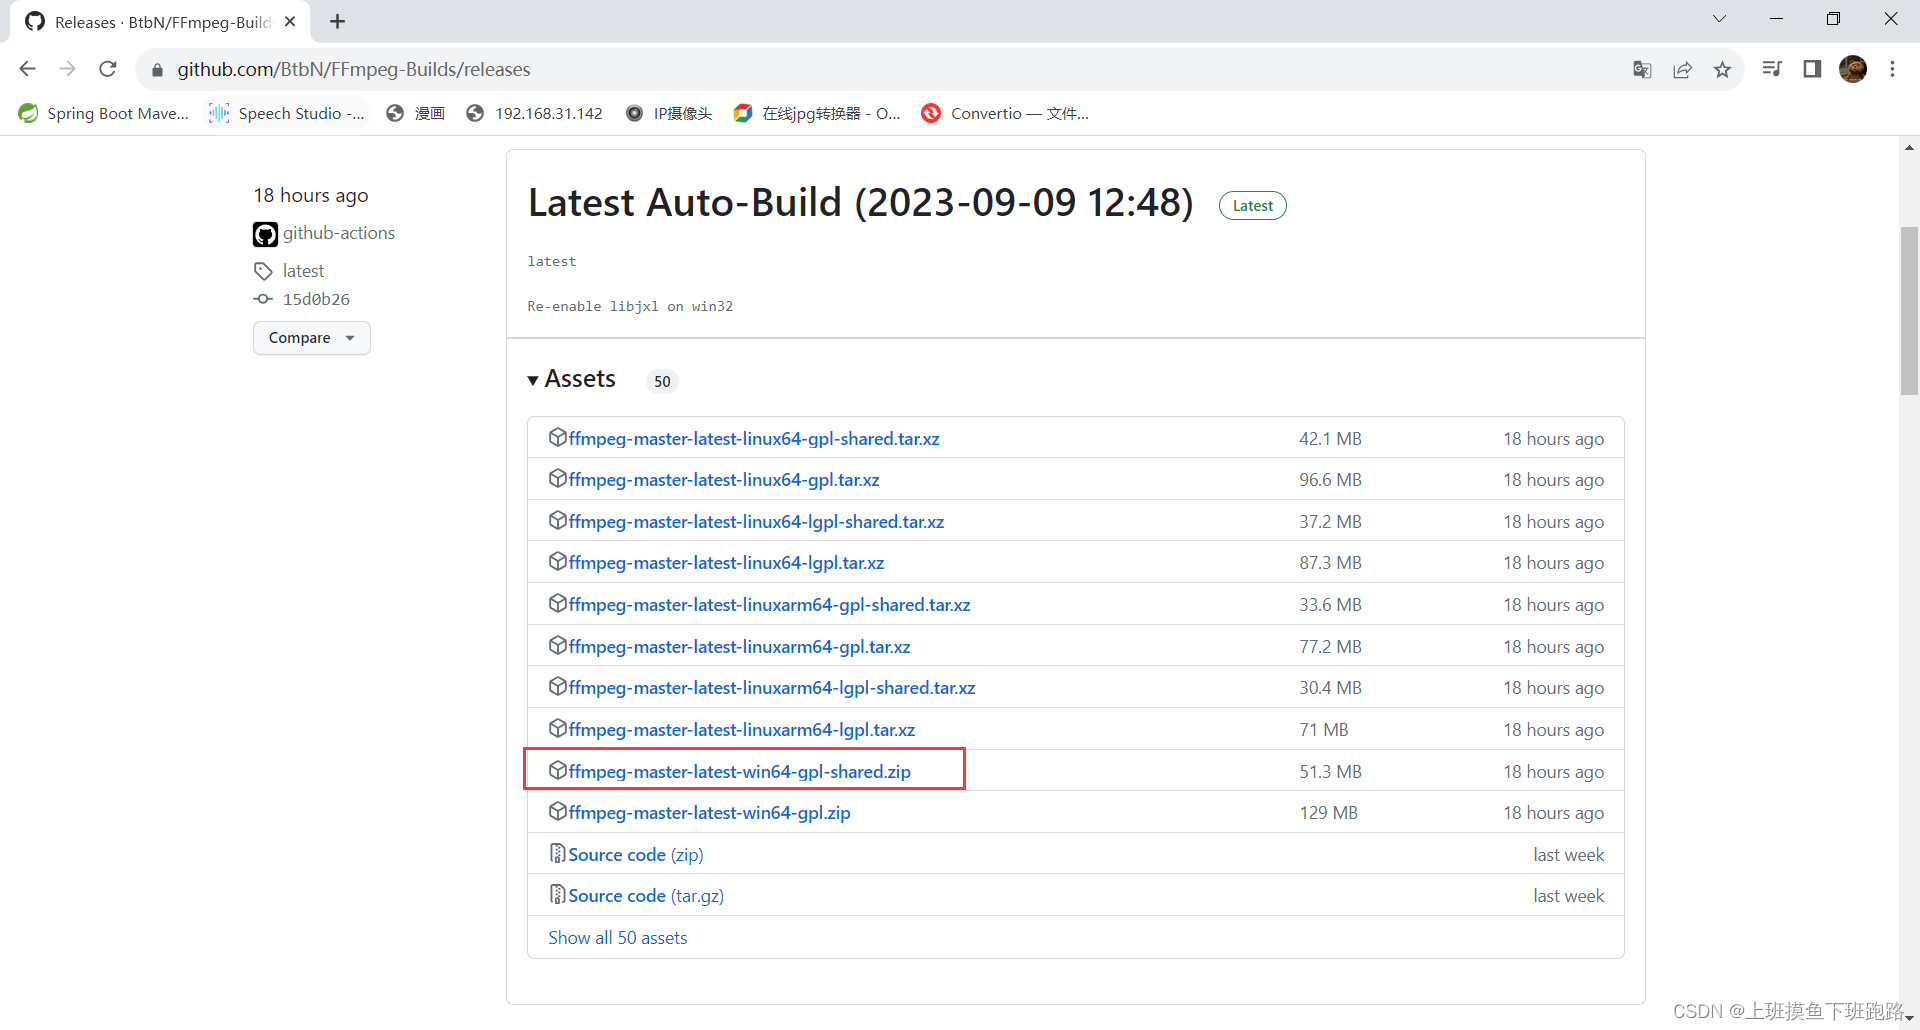Click the "Re-enable libjxl on win32" text

point(630,306)
